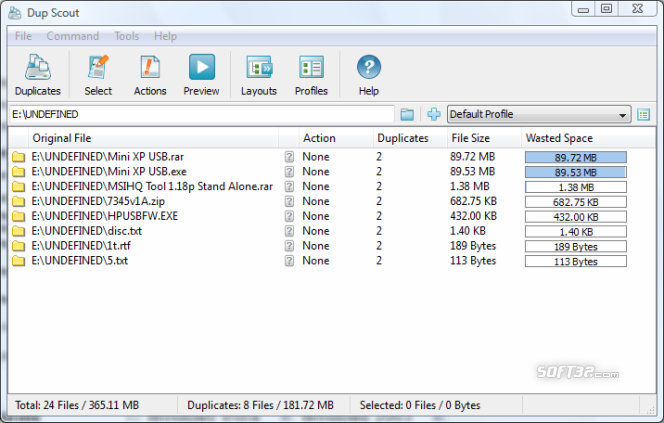Screen dimensions: 664x423
Task: Click folder icon of 7345v1A.zip row
Action: (18, 202)
